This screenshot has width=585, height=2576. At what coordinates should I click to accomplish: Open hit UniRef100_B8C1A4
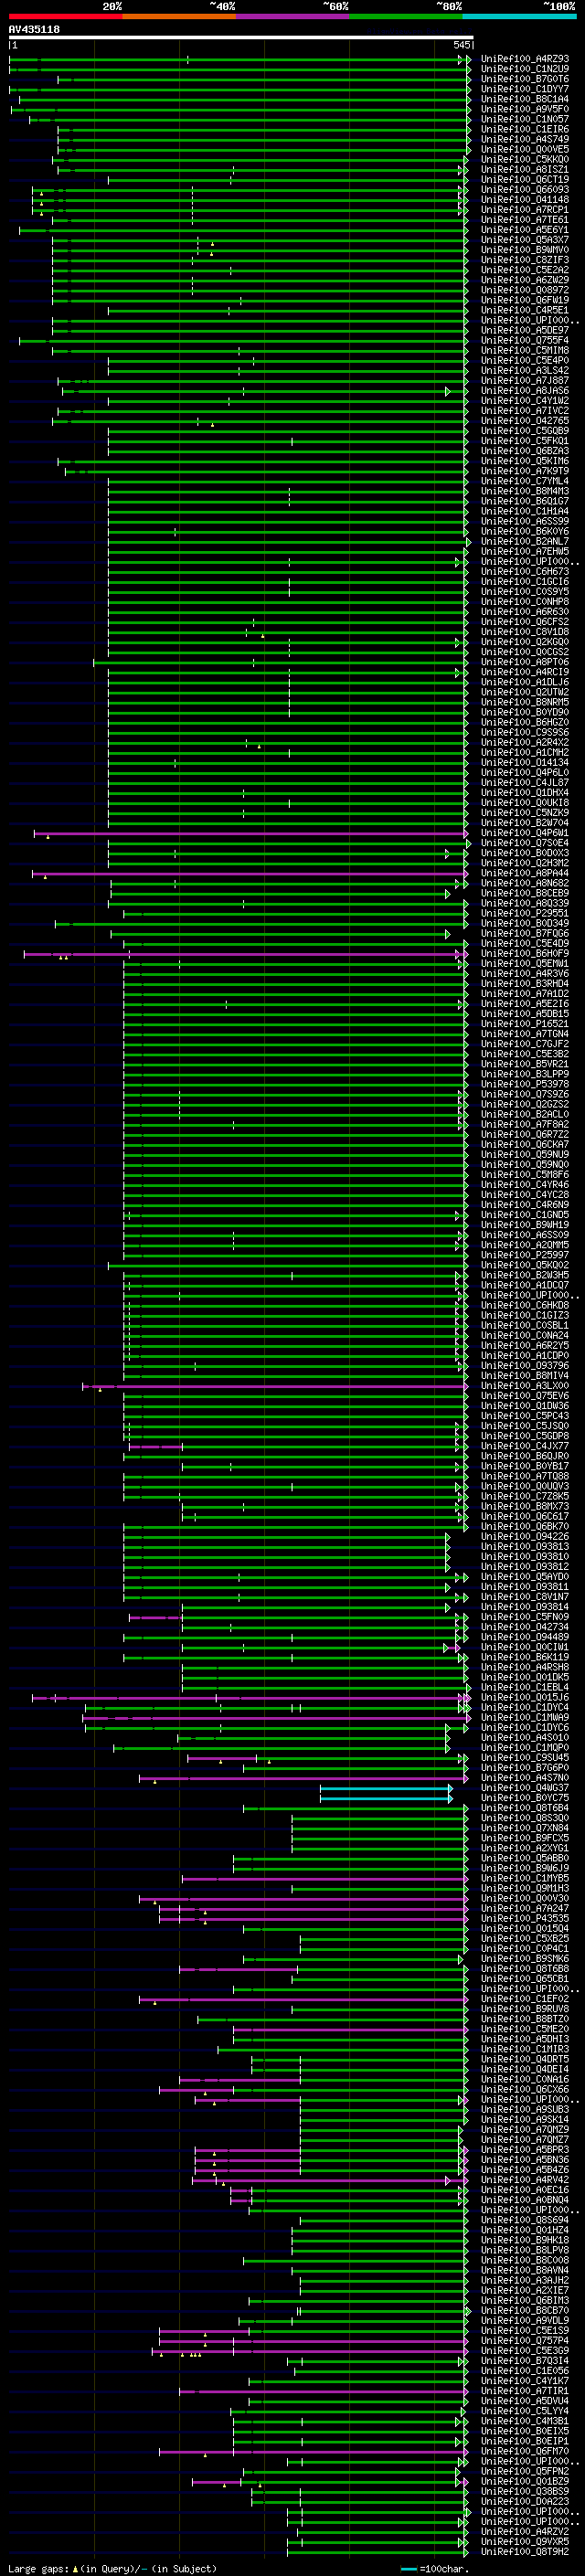click(x=525, y=99)
